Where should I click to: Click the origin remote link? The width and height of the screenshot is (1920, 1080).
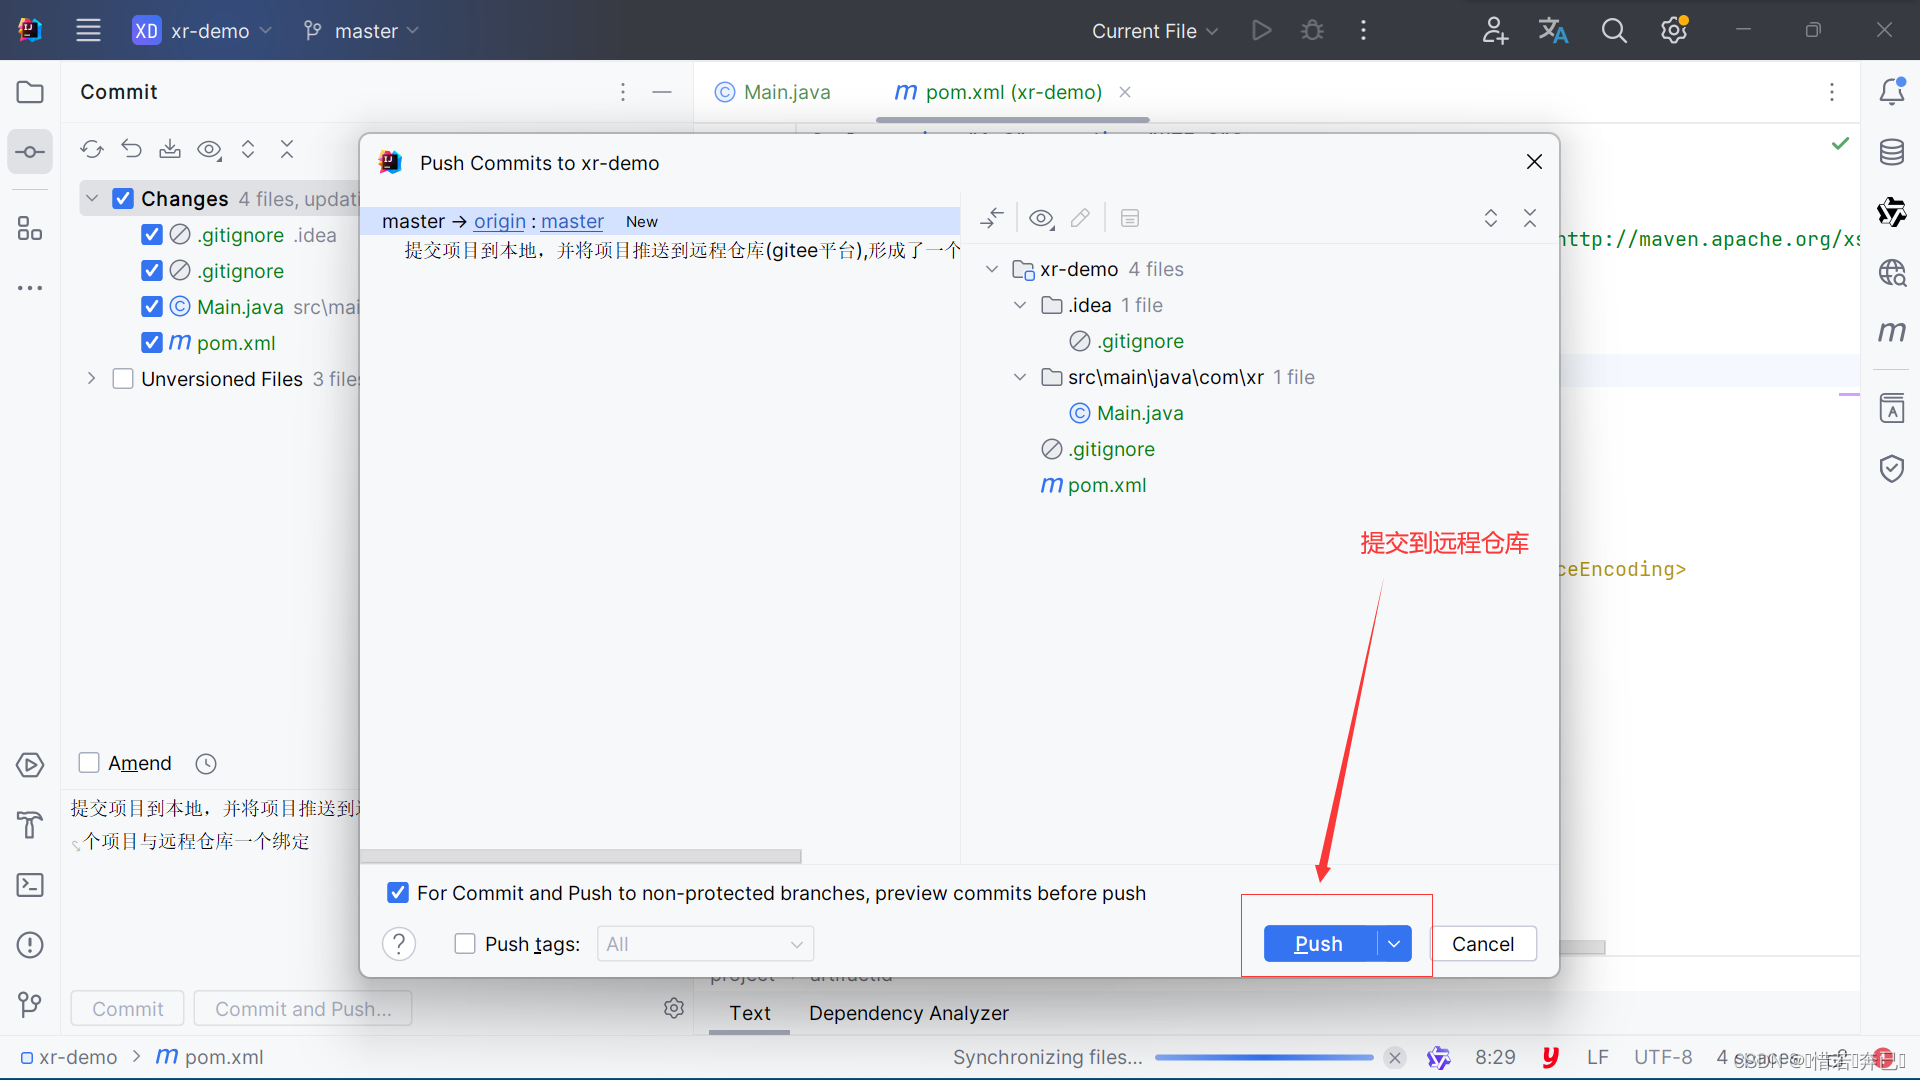pyautogui.click(x=498, y=220)
